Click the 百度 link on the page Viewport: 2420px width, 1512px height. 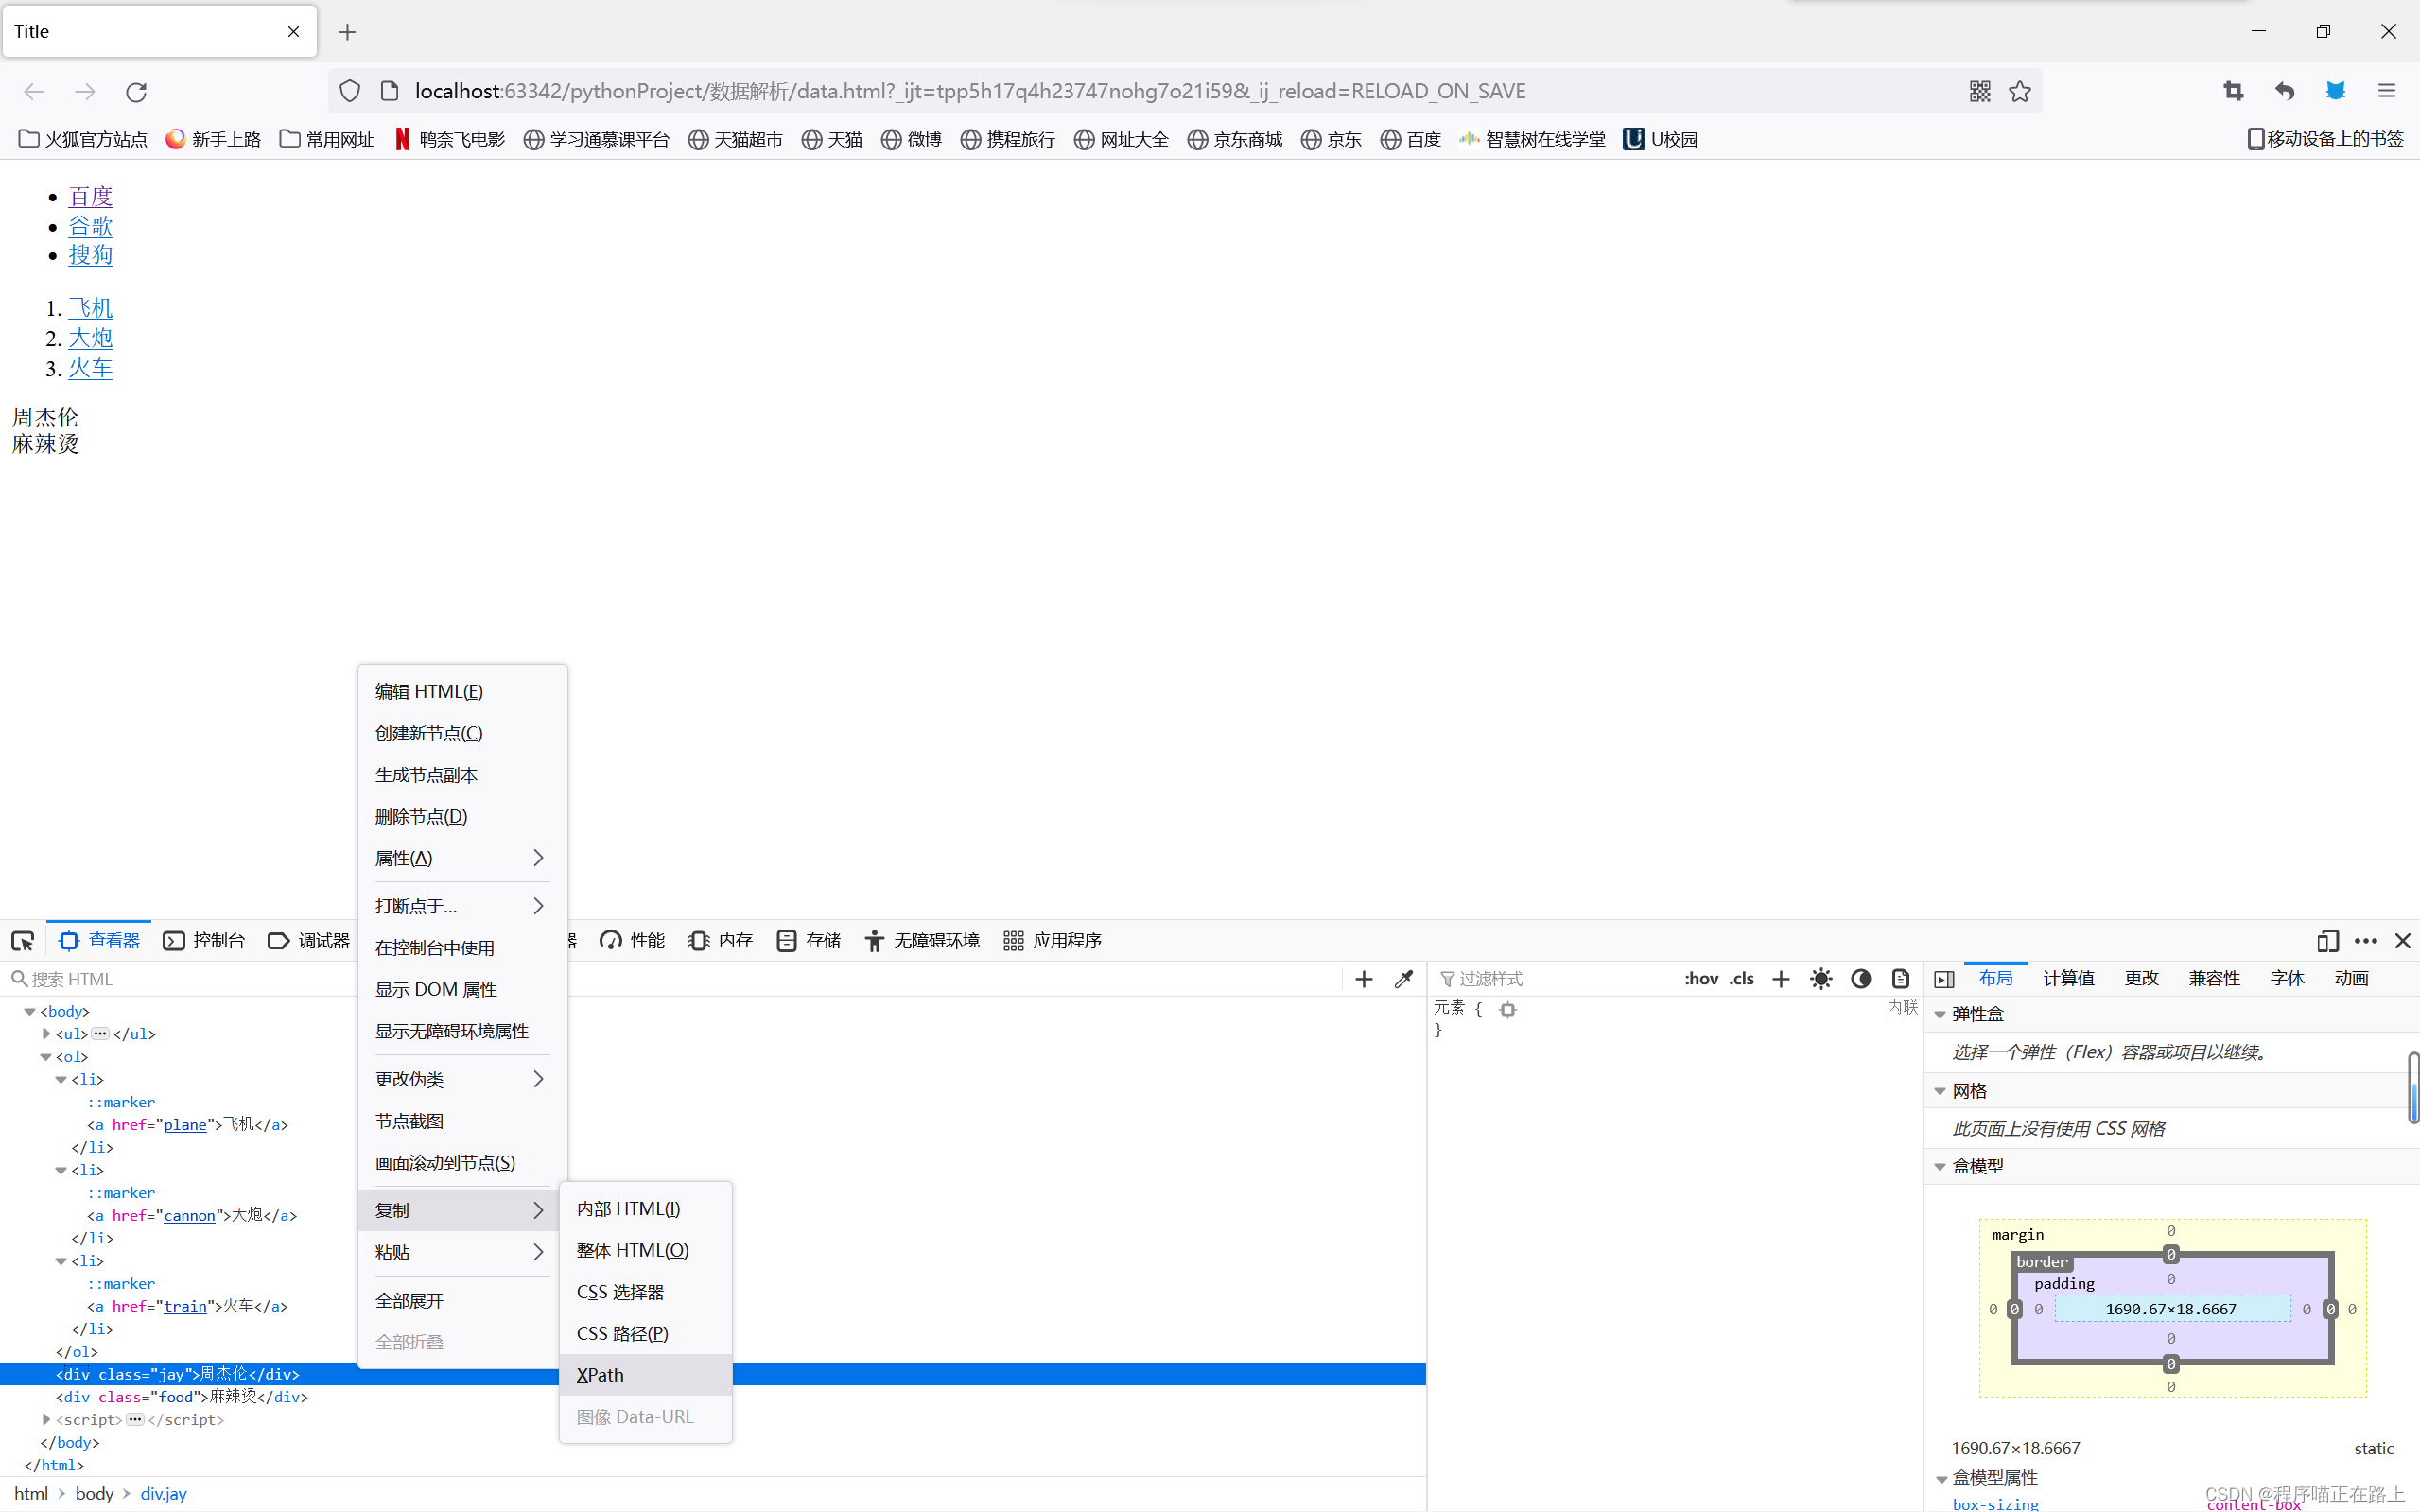point(90,196)
